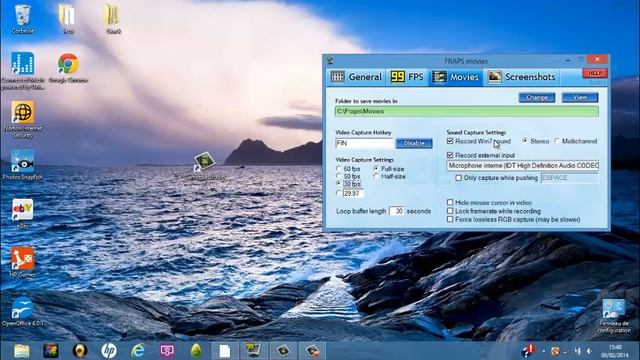Toggle Record external input checkbox
The height and width of the screenshot is (360, 640).
tap(450, 155)
